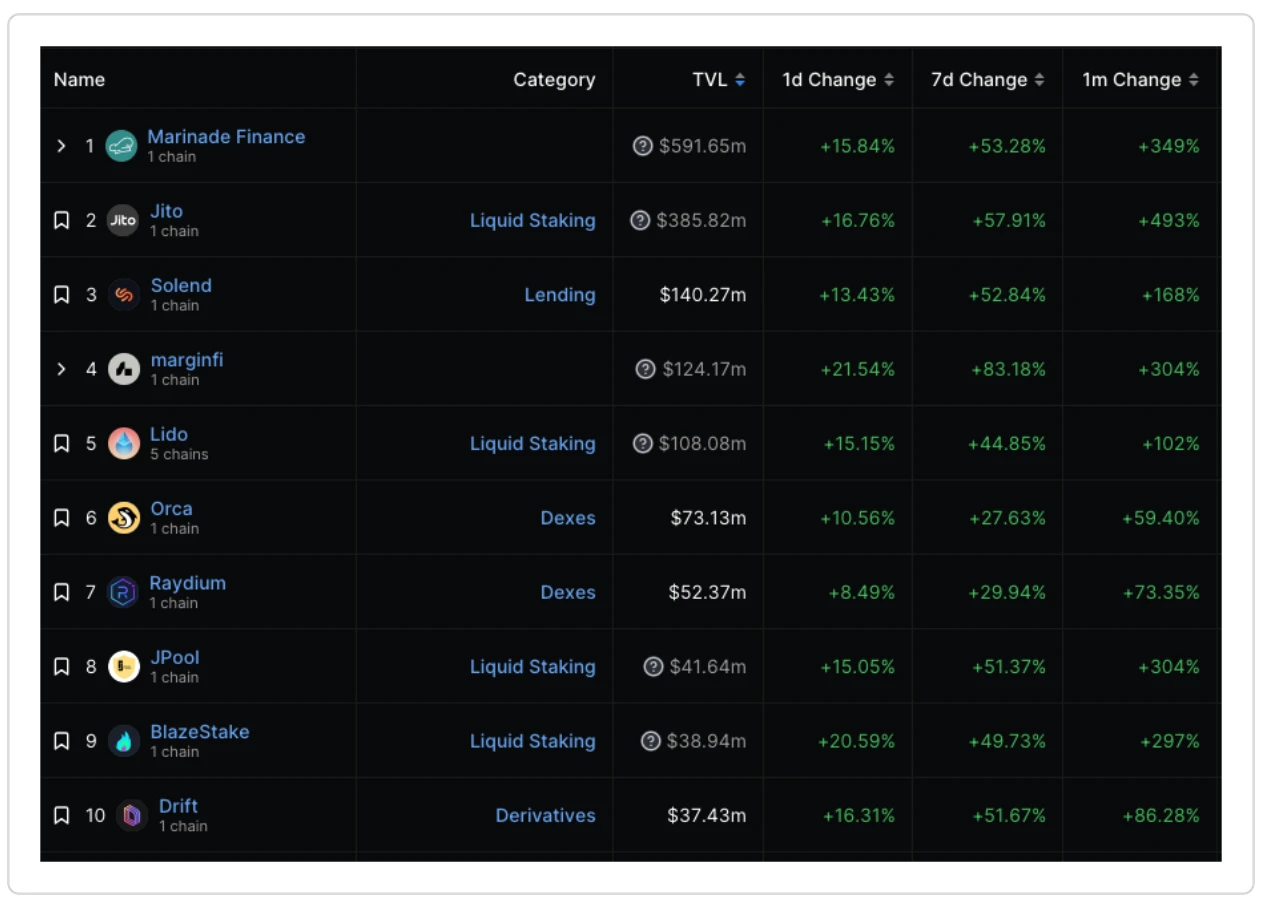Click the Jito protocol logo

click(x=122, y=221)
